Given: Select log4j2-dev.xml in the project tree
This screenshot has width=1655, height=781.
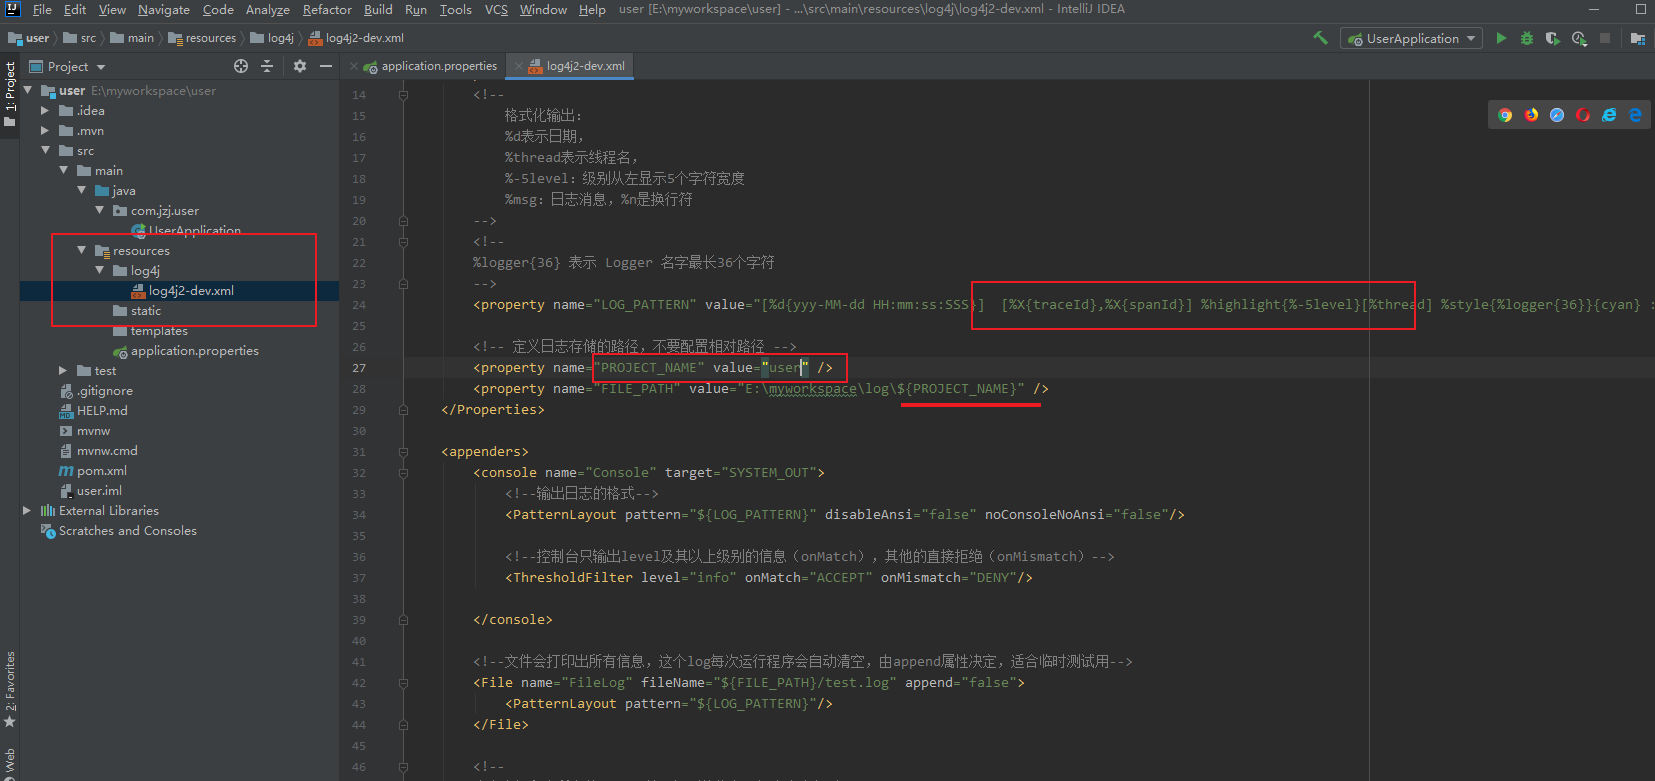Looking at the screenshot, I should [x=191, y=291].
